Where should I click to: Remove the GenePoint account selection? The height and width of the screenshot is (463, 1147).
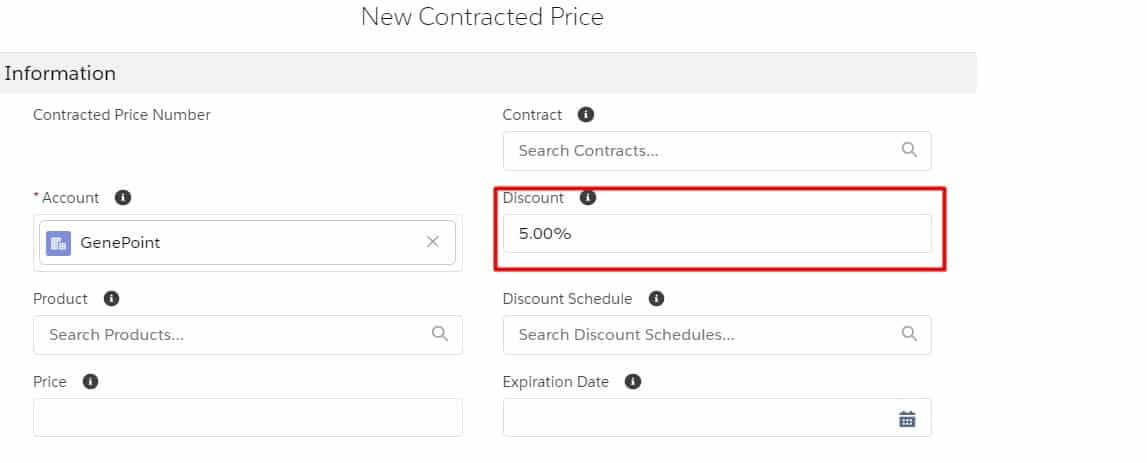(x=433, y=242)
